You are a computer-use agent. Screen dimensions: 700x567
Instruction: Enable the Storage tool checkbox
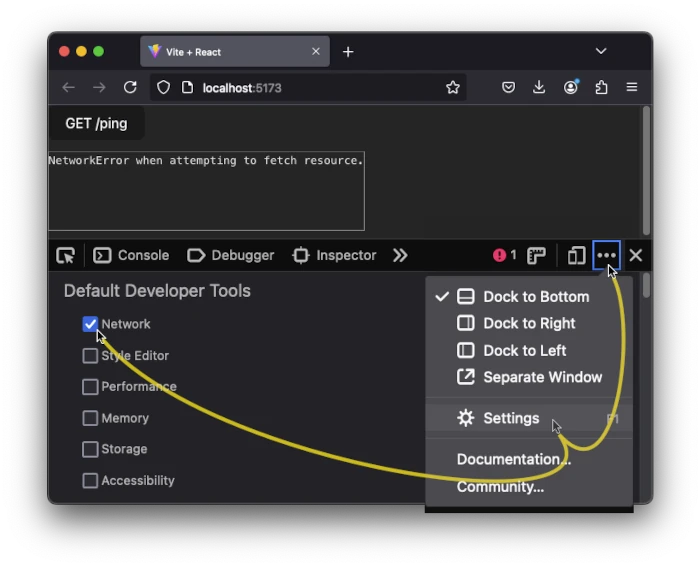[x=90, y=449]
